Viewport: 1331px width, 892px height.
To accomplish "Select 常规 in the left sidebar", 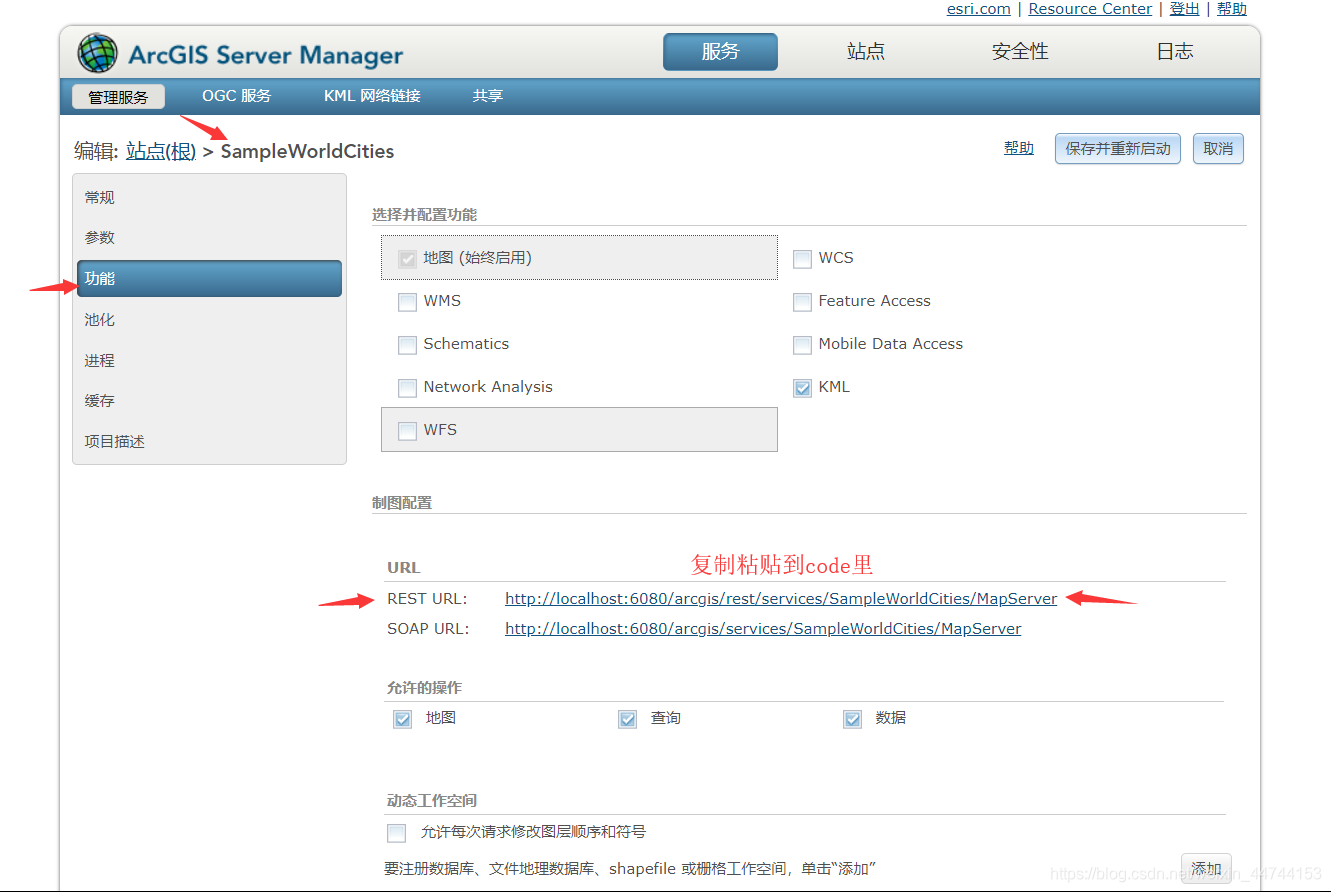I will coord(209,198).
